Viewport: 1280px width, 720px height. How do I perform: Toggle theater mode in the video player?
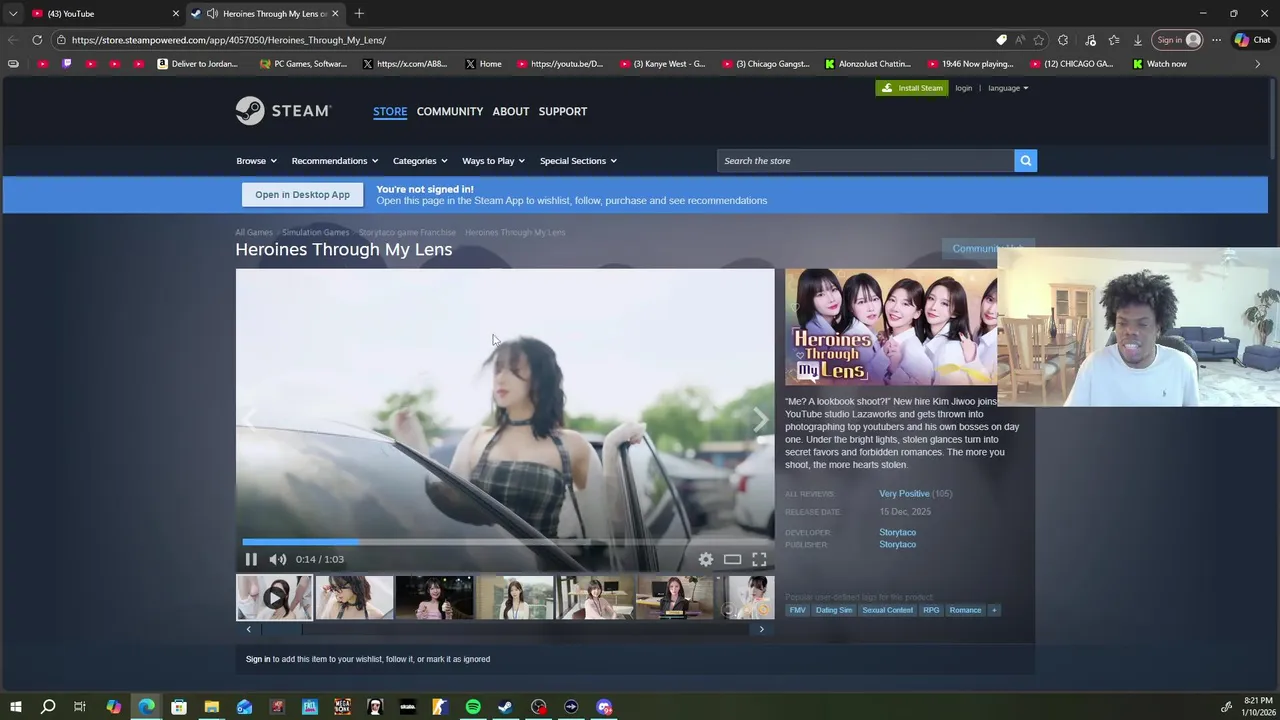coord(732,559)
